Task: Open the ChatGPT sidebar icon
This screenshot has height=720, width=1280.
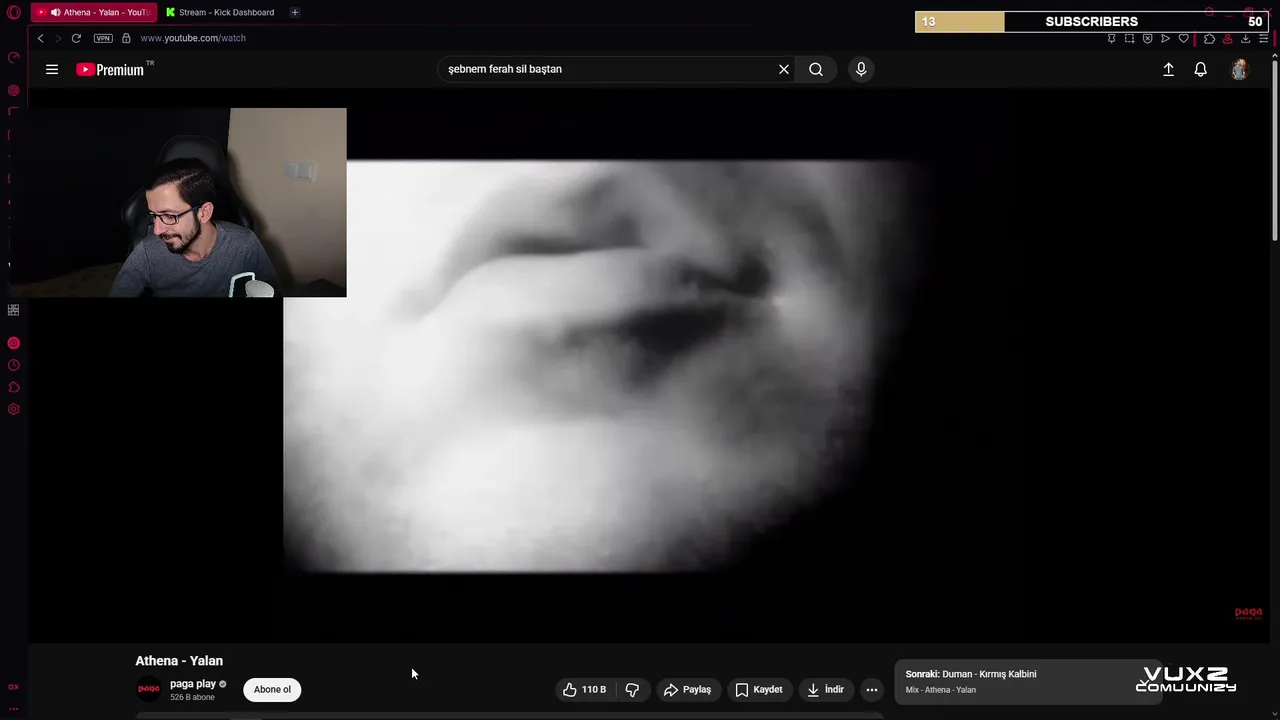Action: click(x=14, y=90)
